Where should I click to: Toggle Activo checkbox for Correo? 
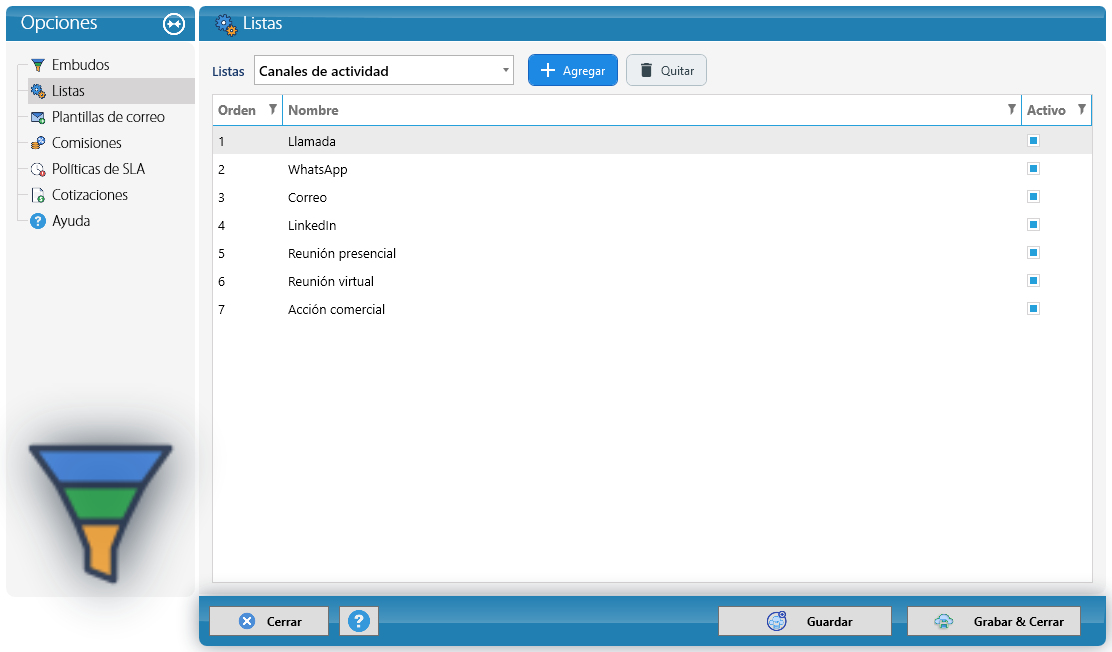point(1033,197)
